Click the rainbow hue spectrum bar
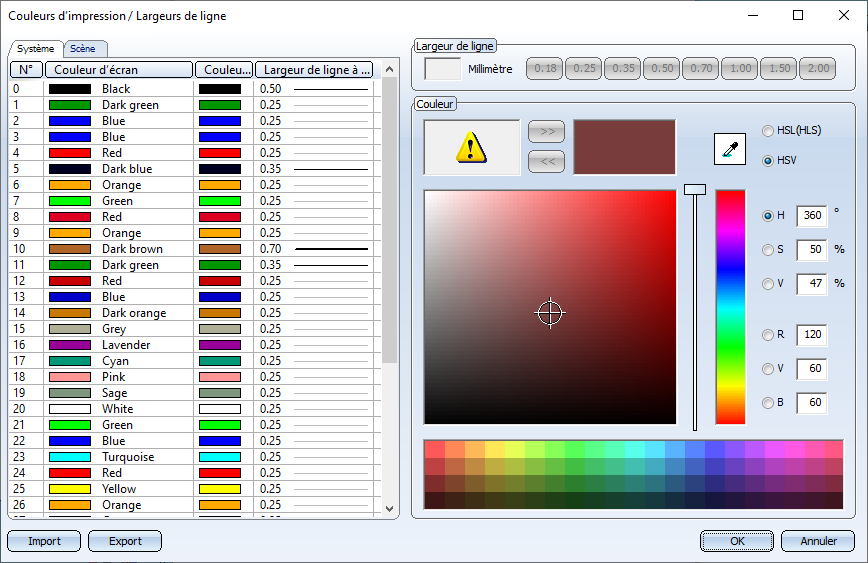The height and width of the screenshot is (563, 868). tap(730, 307)
